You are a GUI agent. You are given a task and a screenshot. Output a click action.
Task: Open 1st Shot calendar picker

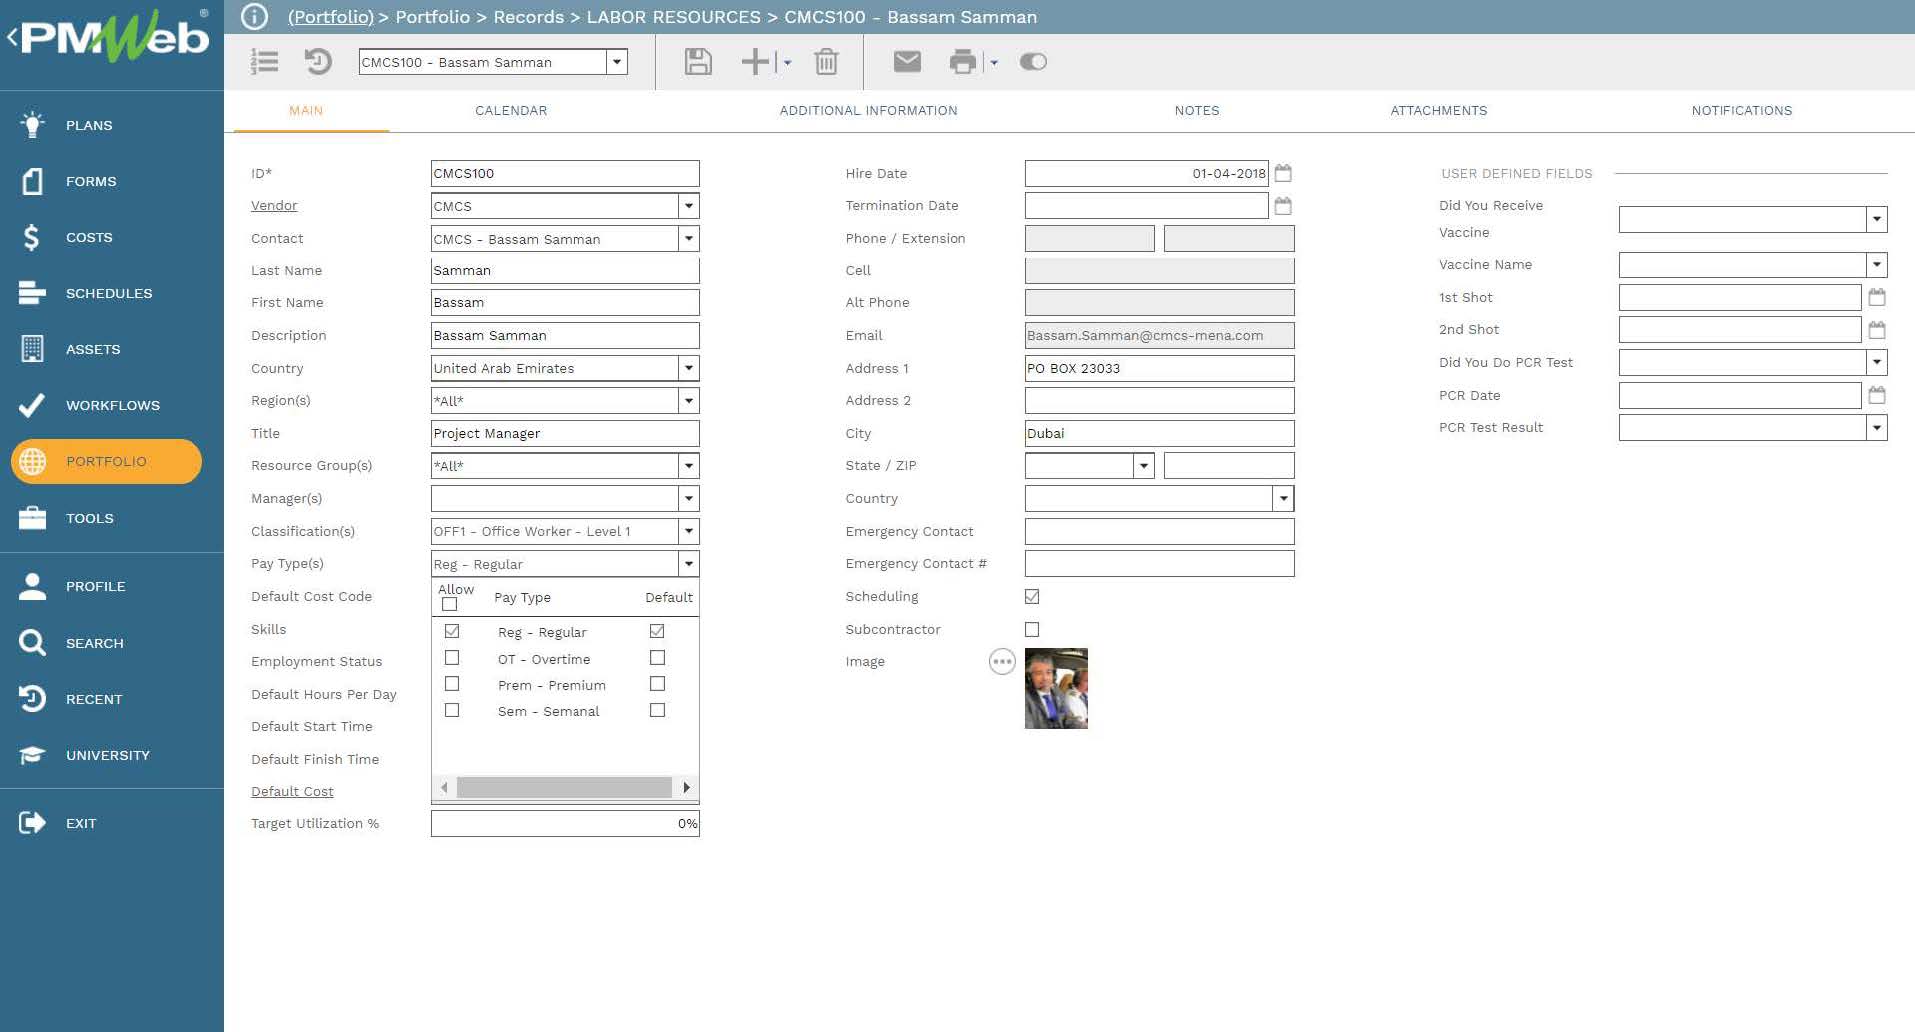click(x=1877, y=297)
